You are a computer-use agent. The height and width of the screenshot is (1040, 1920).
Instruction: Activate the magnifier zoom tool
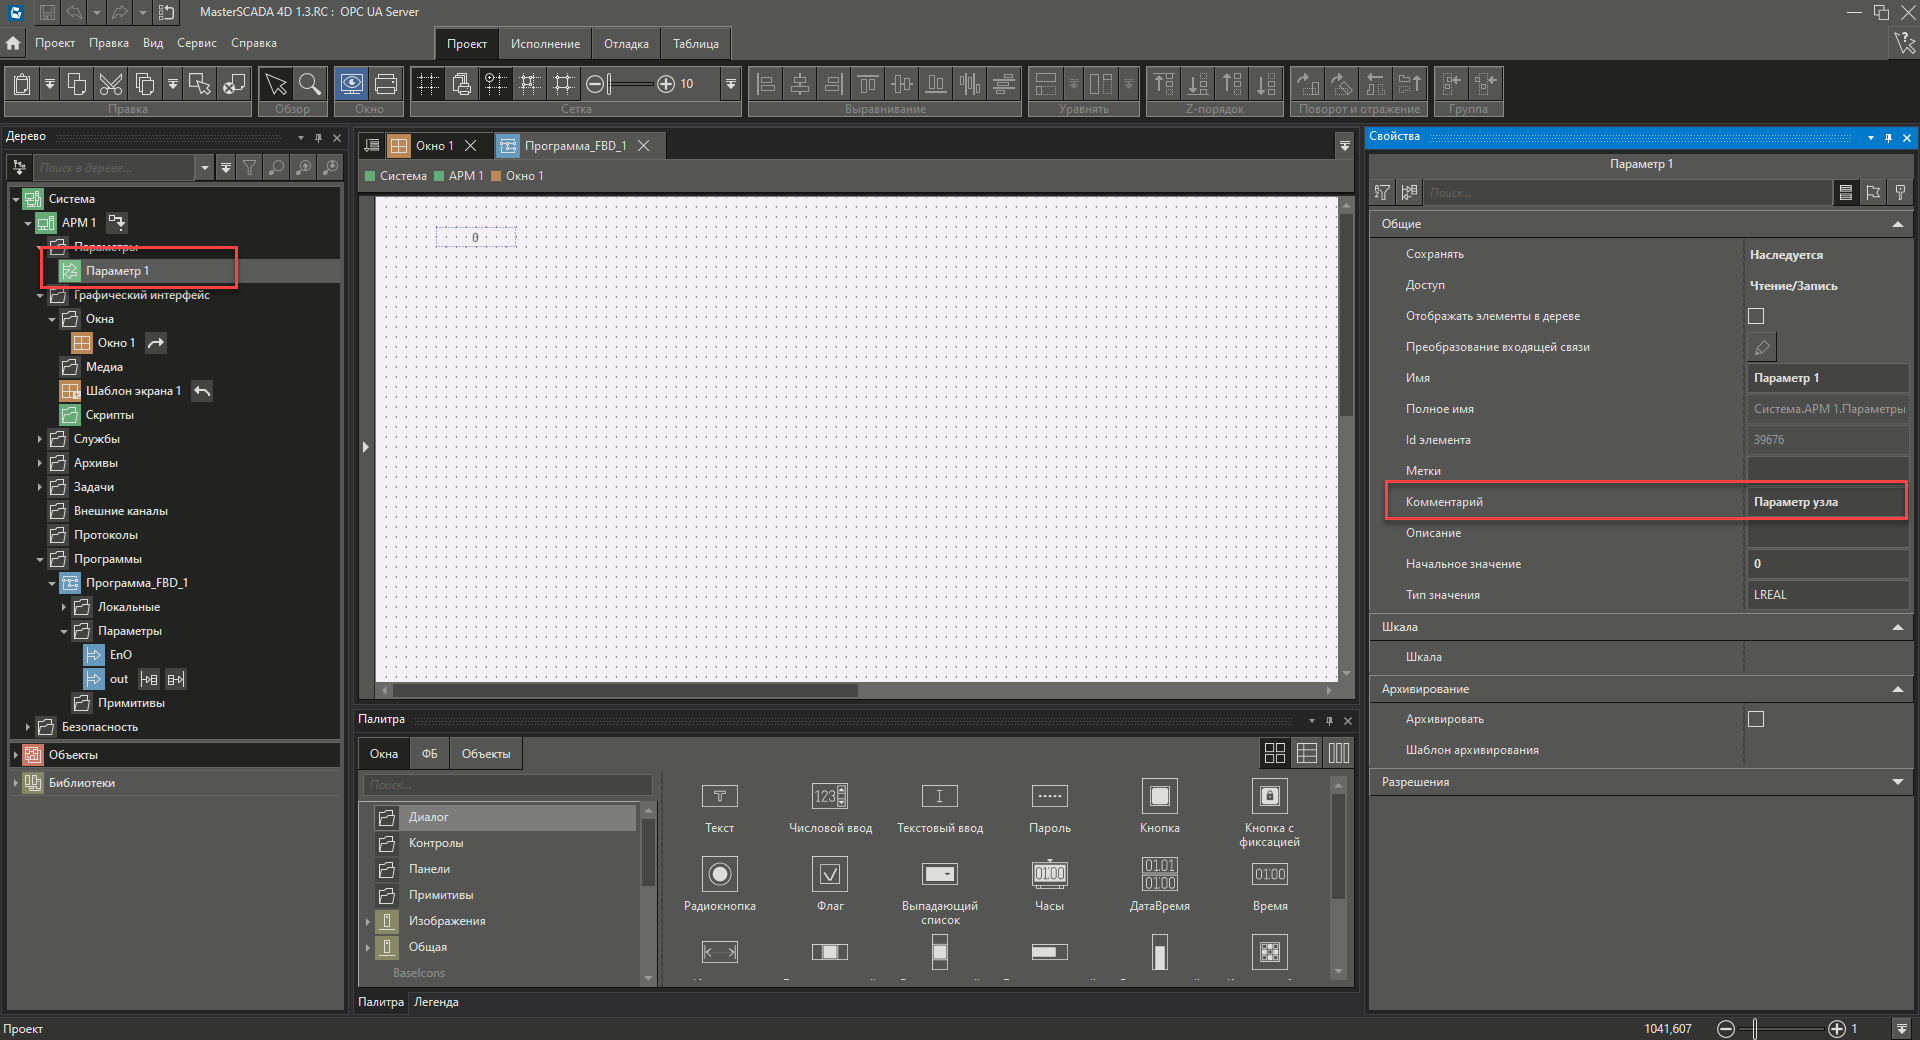(310, 84)
